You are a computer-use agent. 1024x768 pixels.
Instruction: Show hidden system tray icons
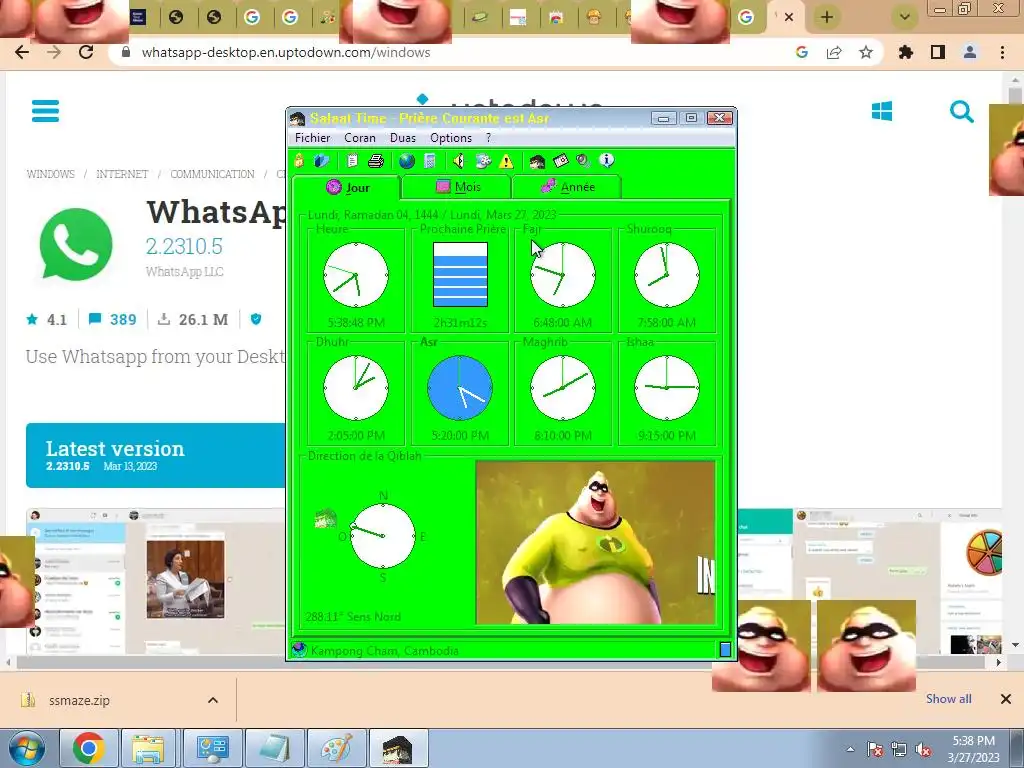point(850,749)
